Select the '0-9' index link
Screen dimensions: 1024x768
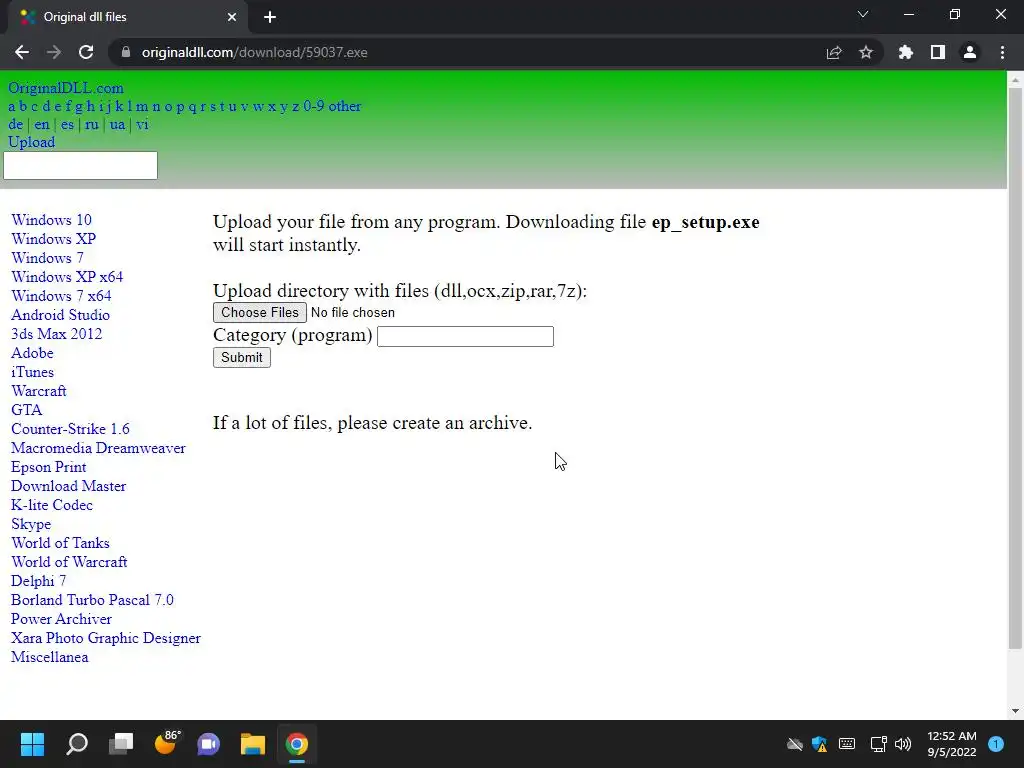[x=313, y=106]
